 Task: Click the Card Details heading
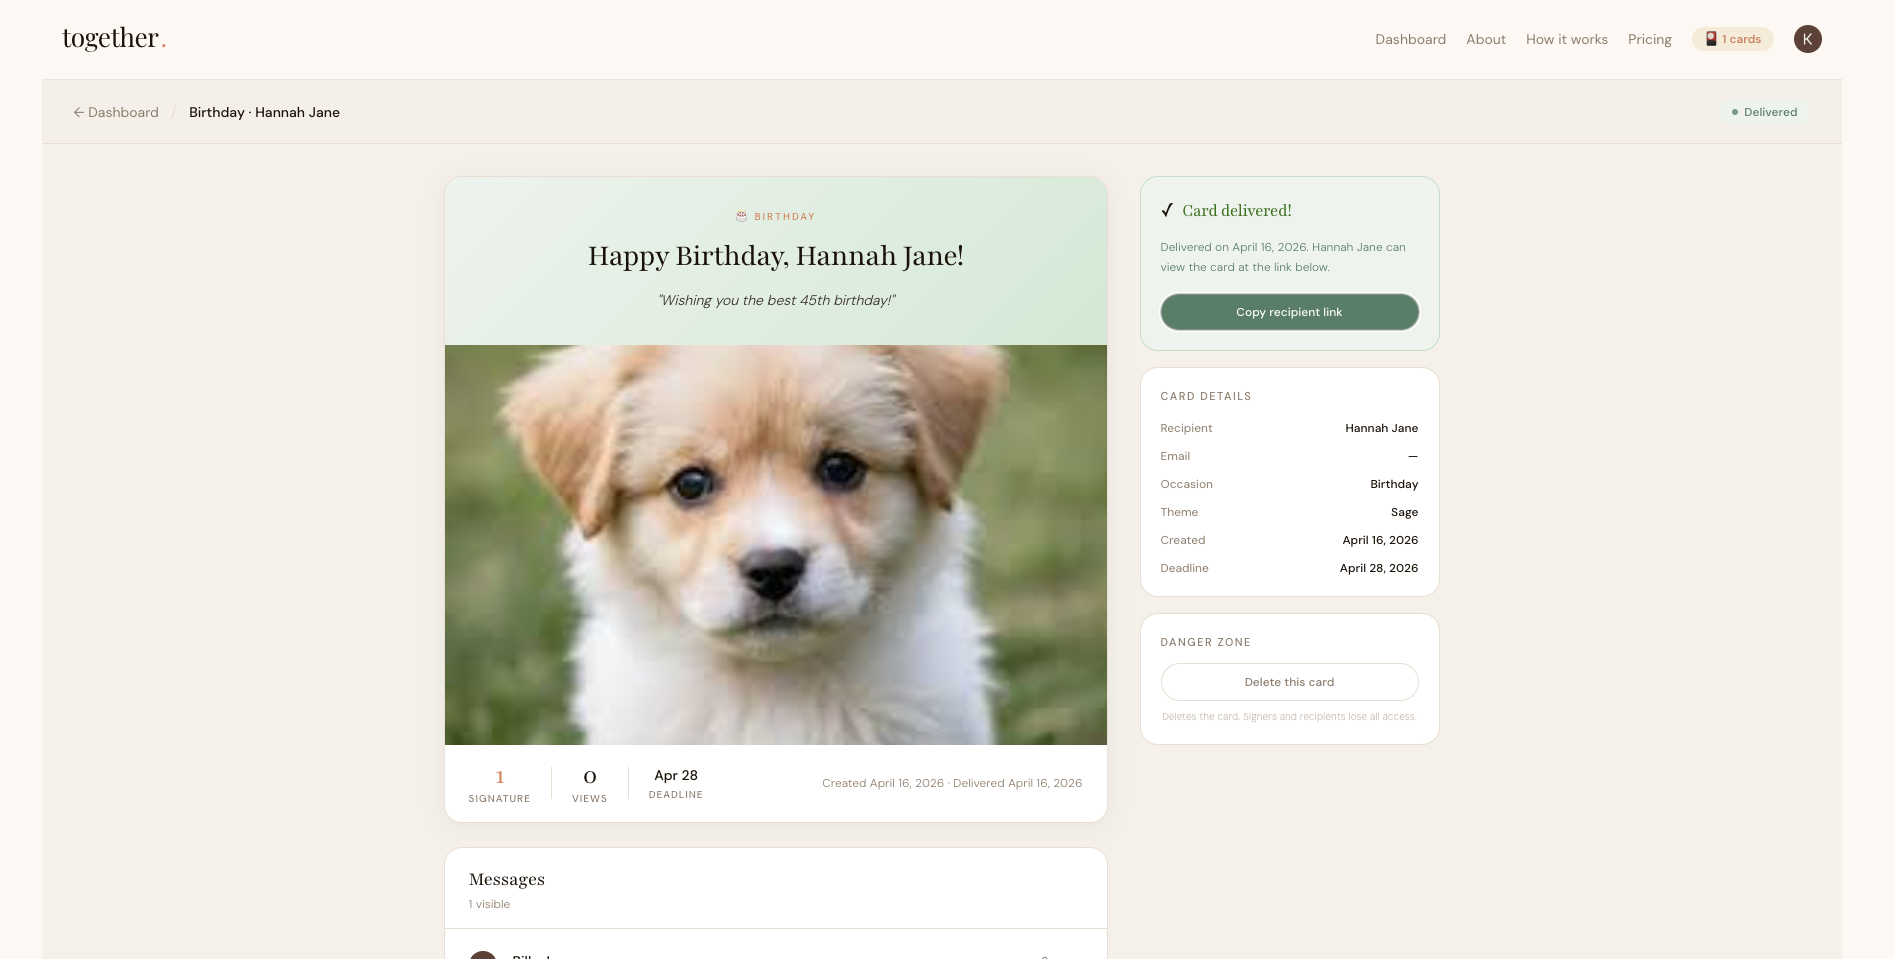point(1206,396)
